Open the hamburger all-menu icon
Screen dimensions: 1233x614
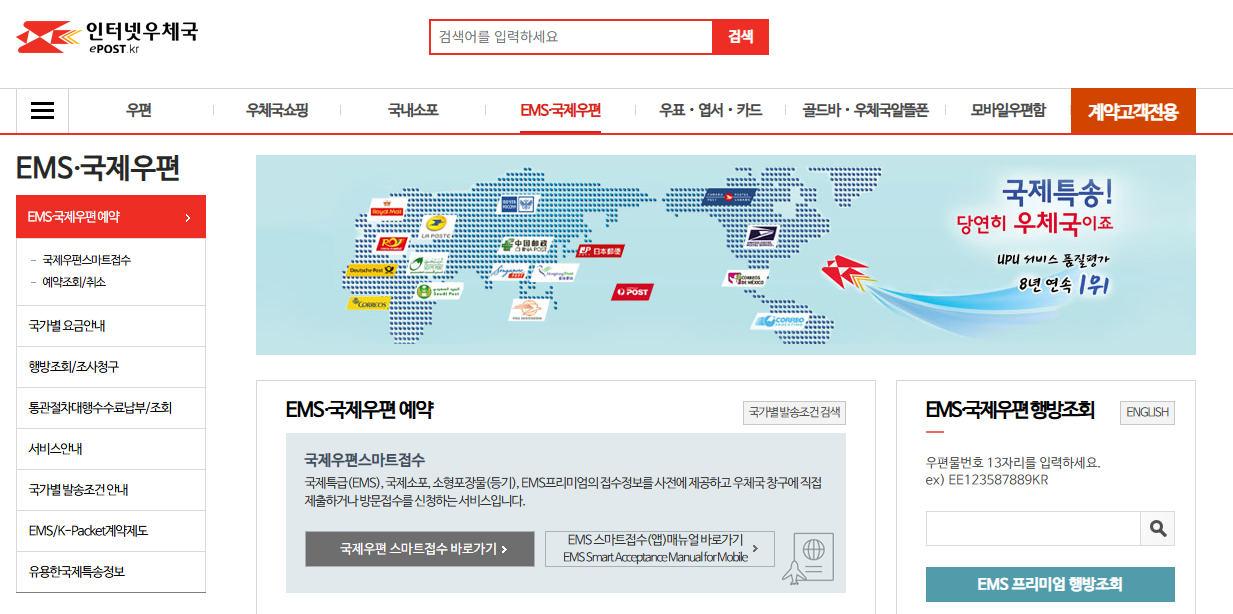coord(42,111)
